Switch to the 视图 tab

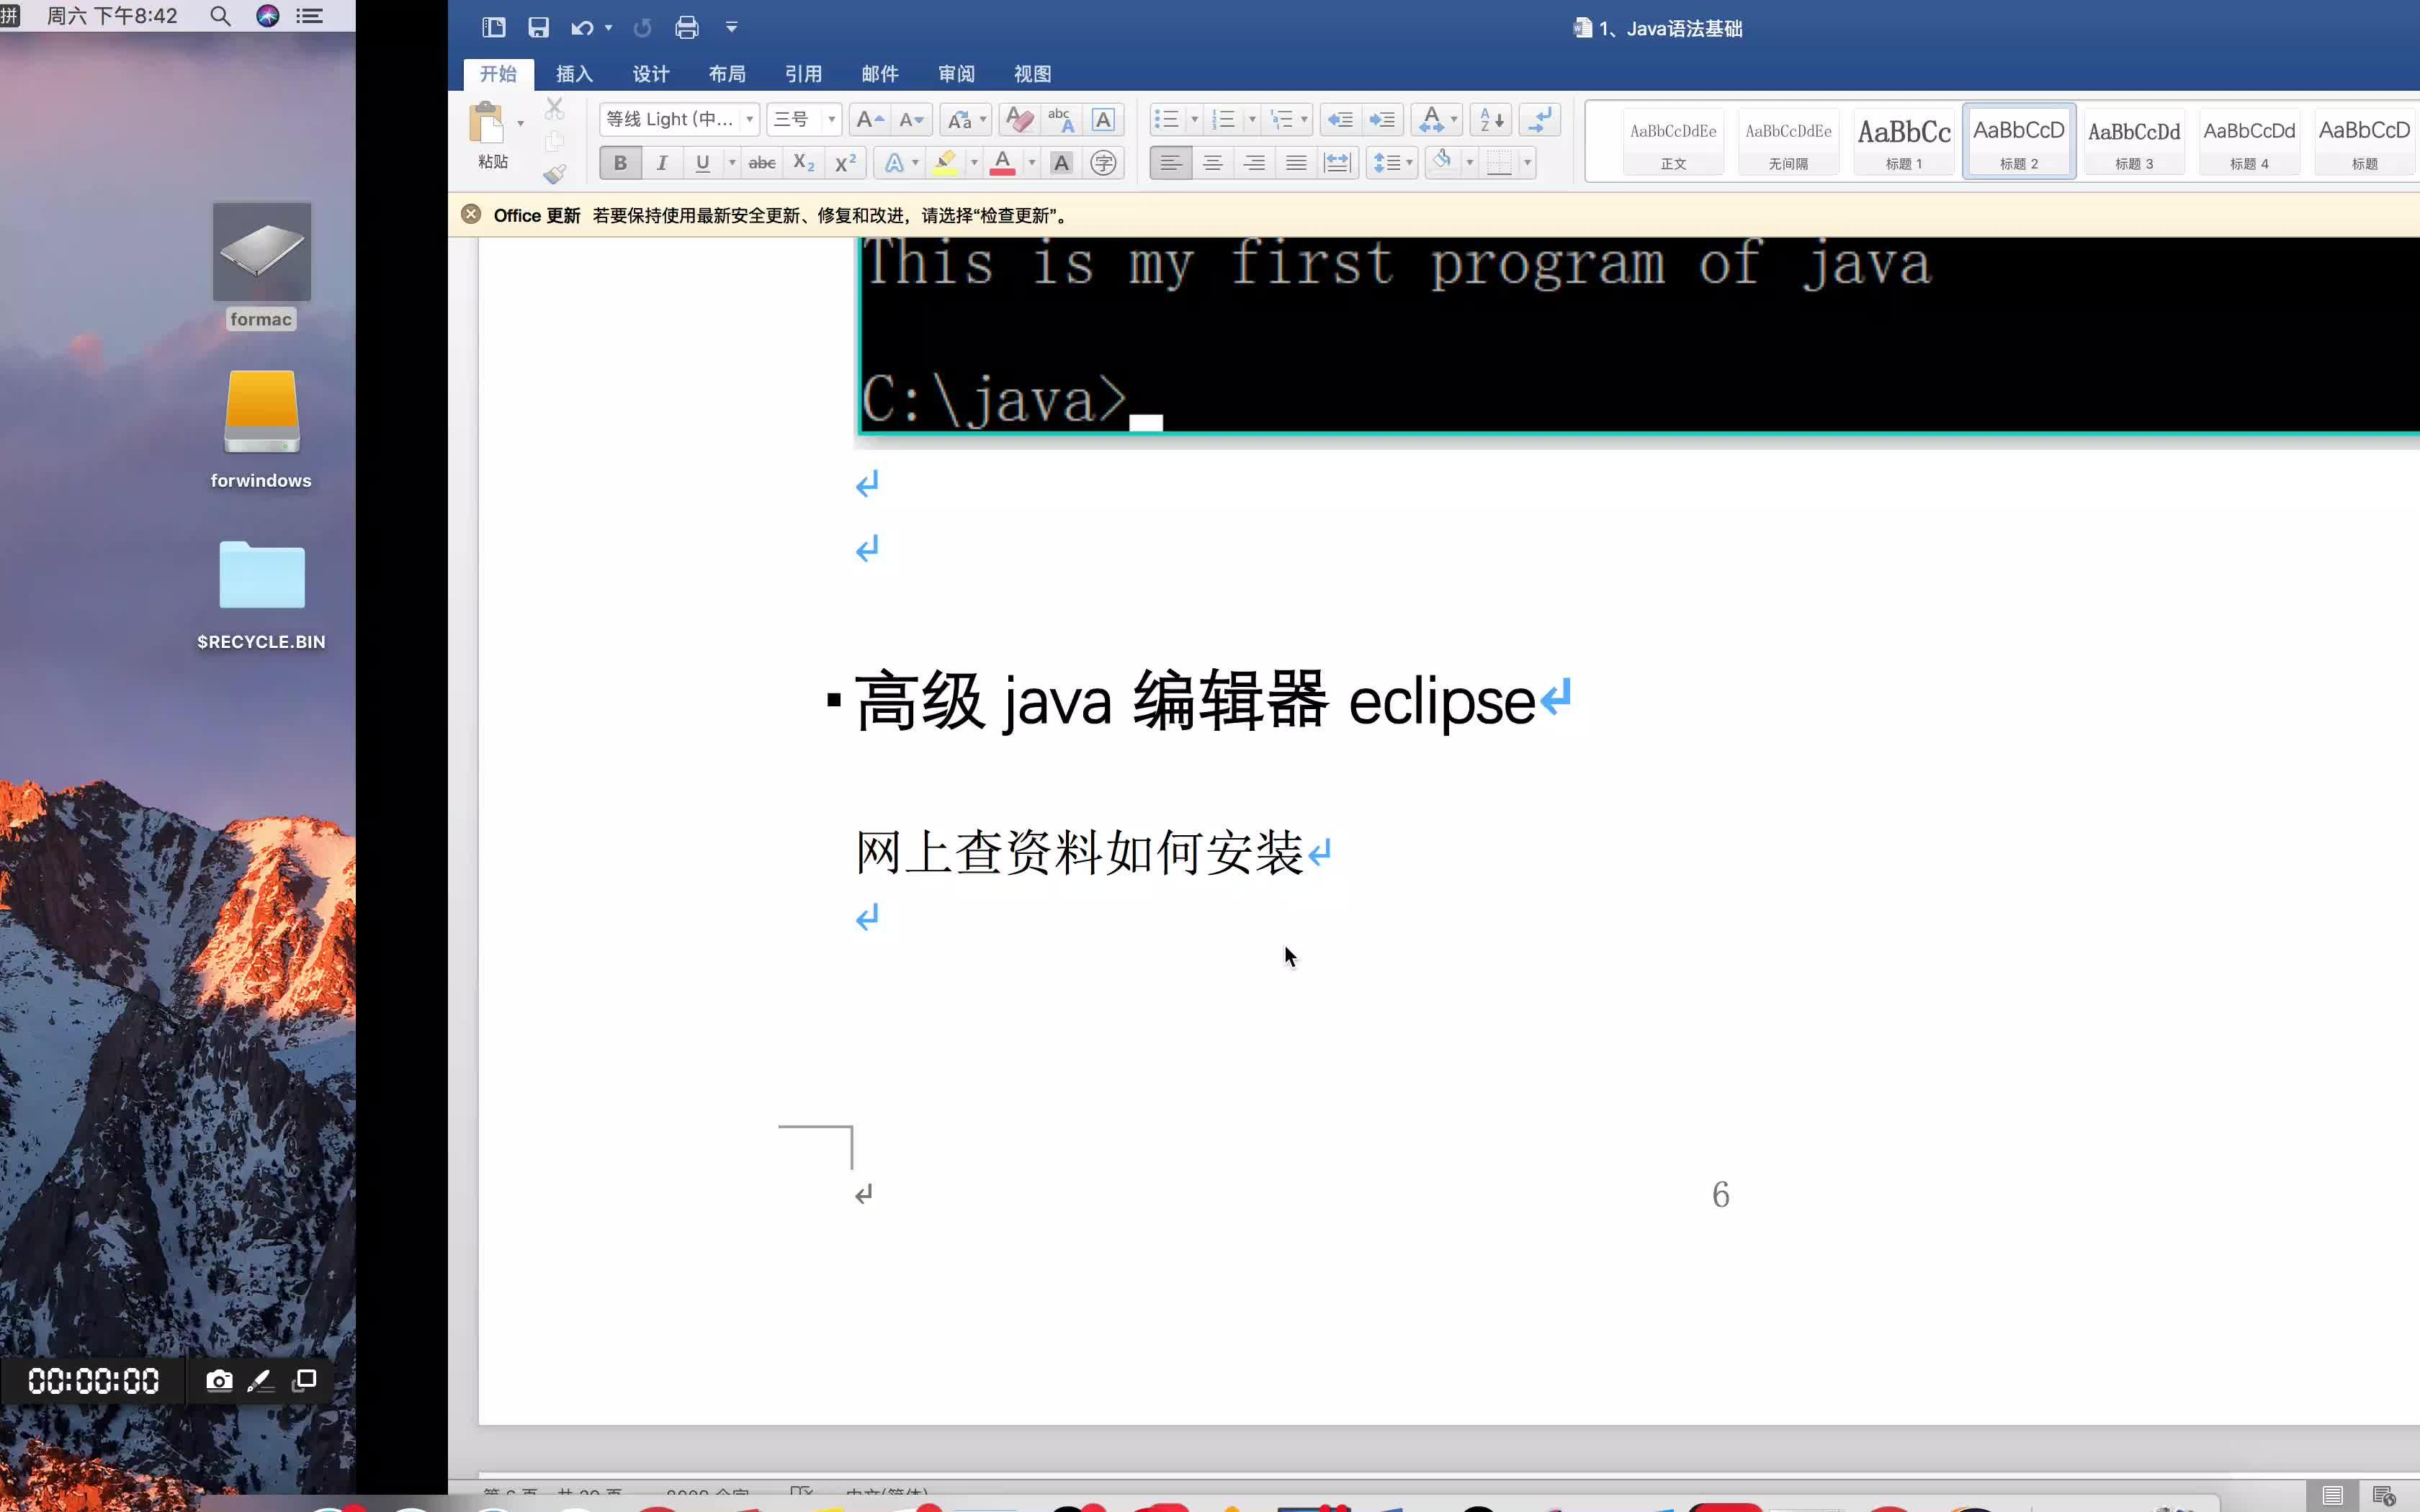[x=1032, y=74]
